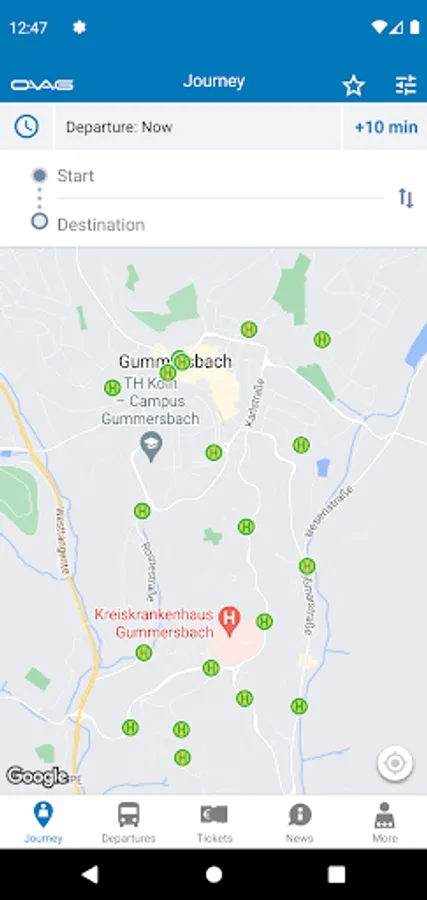
Task: Switch to the Departures tab
Action: tap(129, 823)
